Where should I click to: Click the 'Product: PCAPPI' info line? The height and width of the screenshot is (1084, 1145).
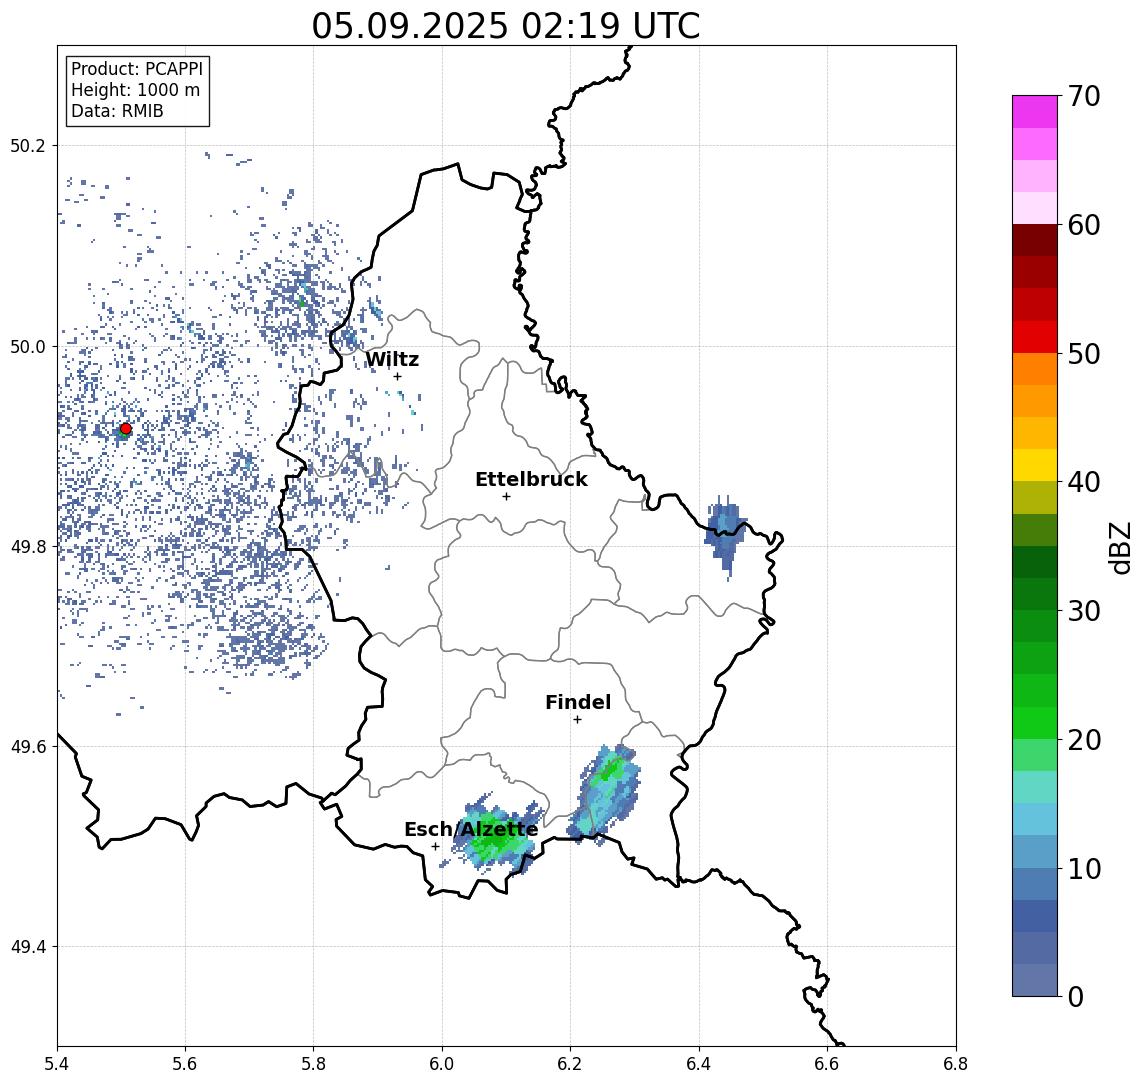coord(137,69)
